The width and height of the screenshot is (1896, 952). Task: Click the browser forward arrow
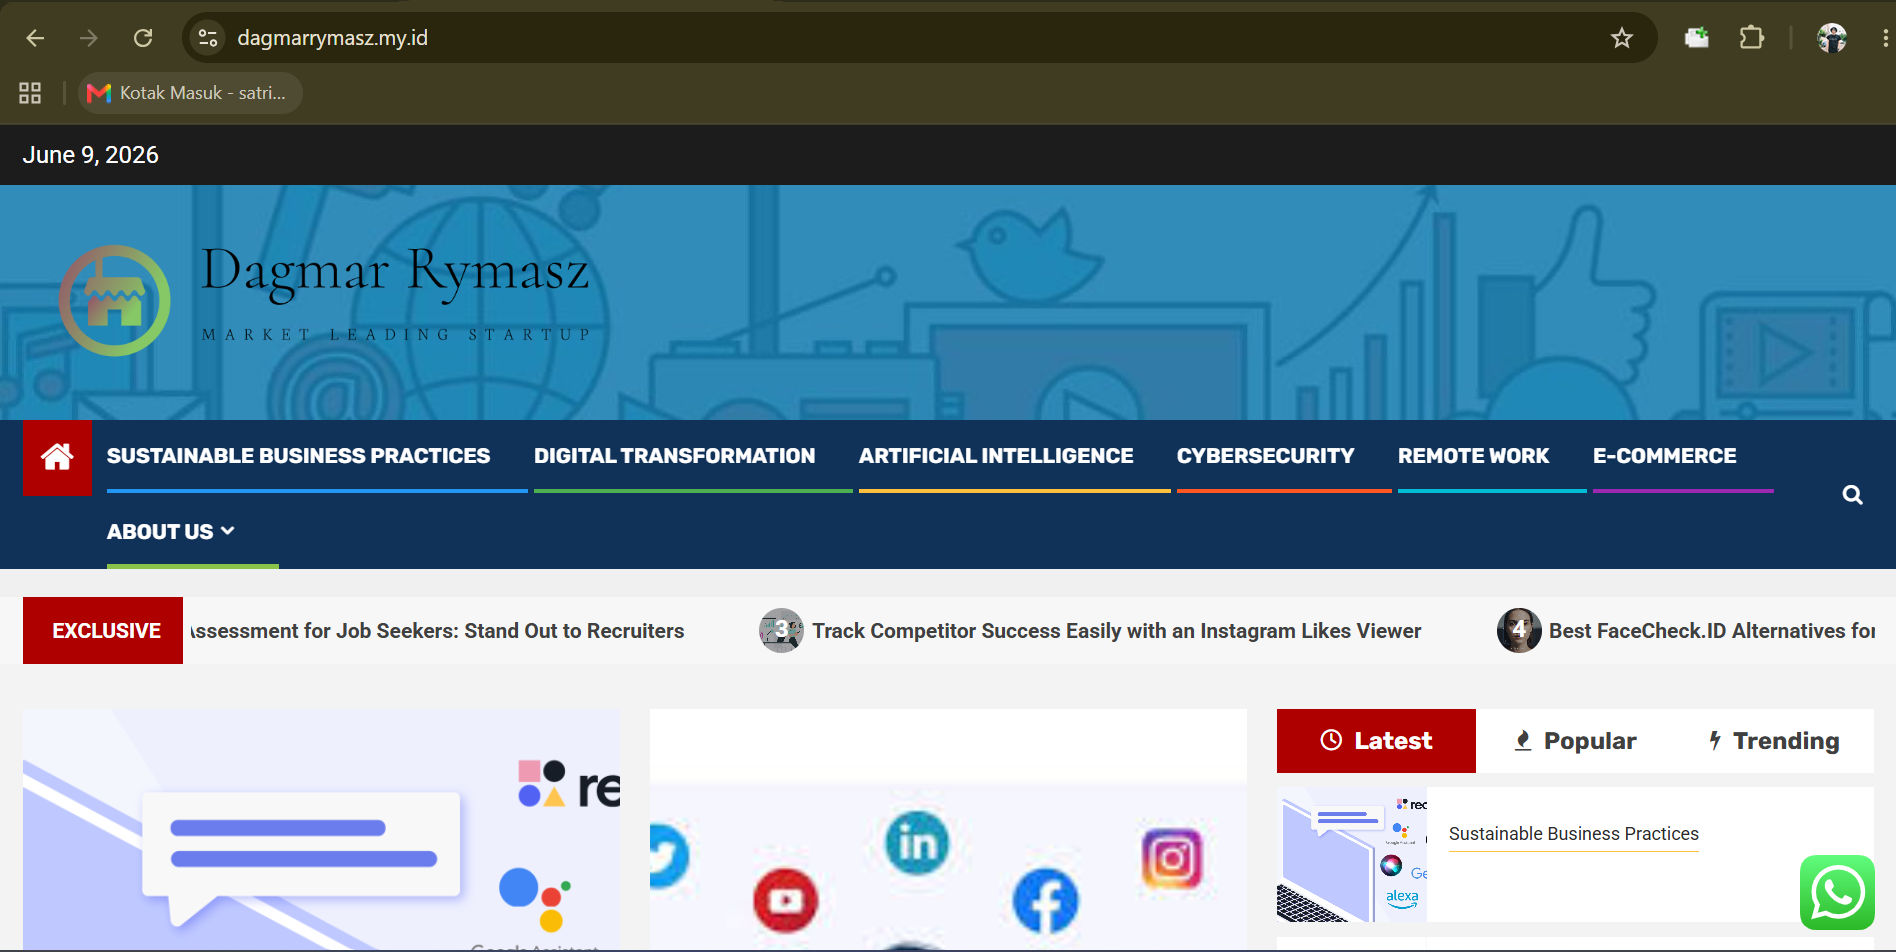click(x=89, y=38)
